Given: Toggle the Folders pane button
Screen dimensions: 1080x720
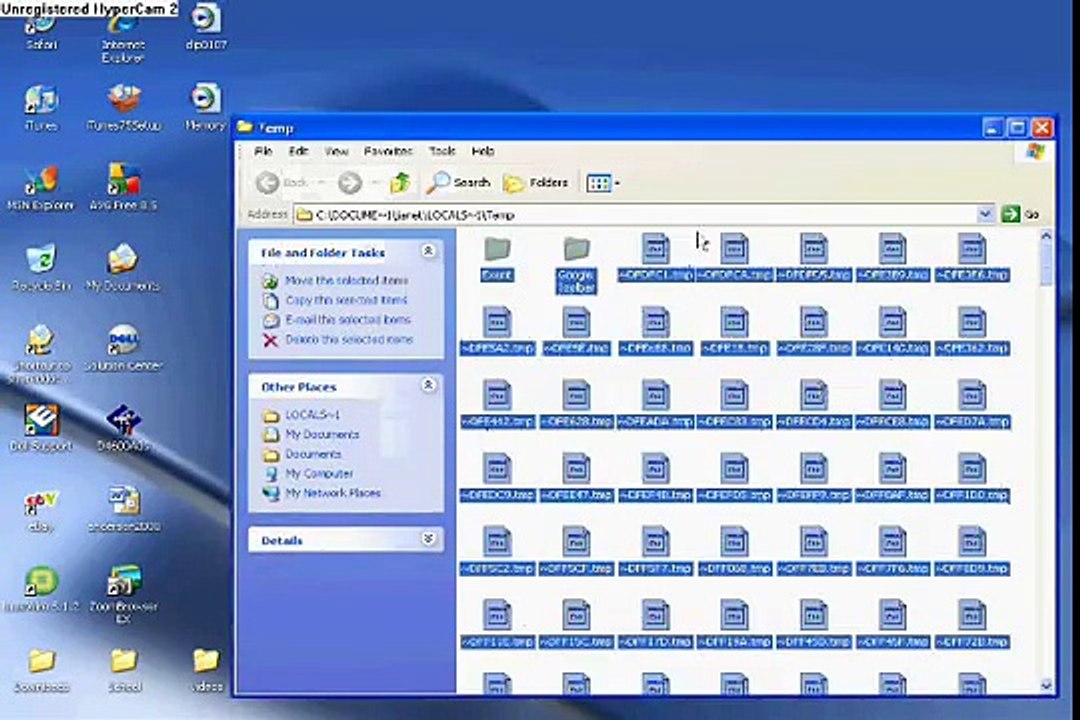Looking at the screenshot, I should click(536, 183).
